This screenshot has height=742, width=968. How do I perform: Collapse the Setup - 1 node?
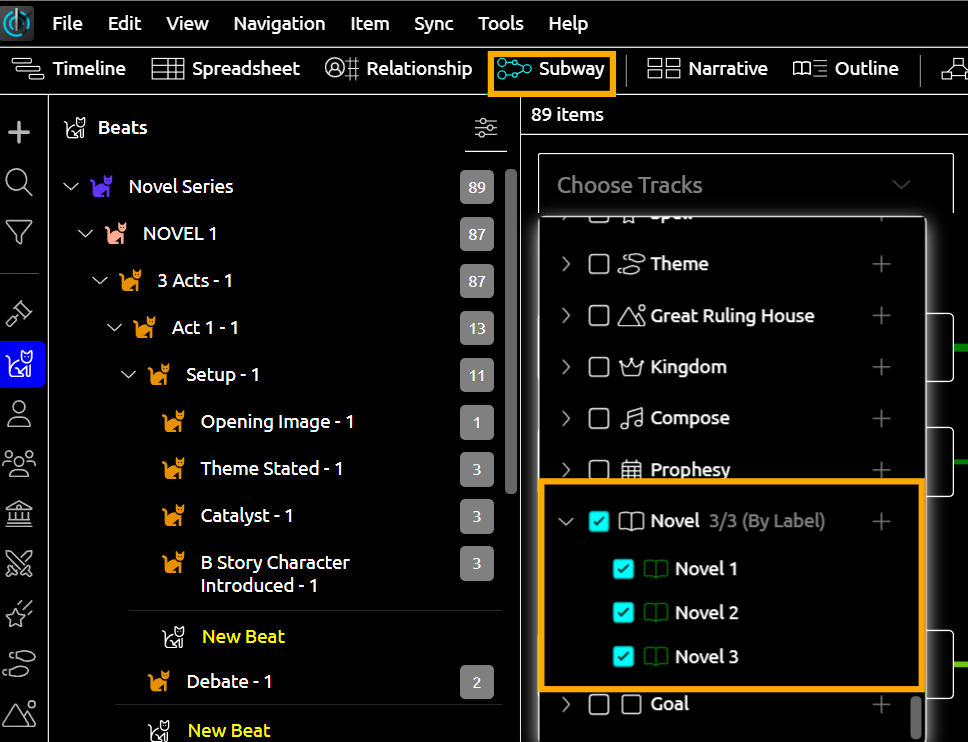(x=128, y=374)
